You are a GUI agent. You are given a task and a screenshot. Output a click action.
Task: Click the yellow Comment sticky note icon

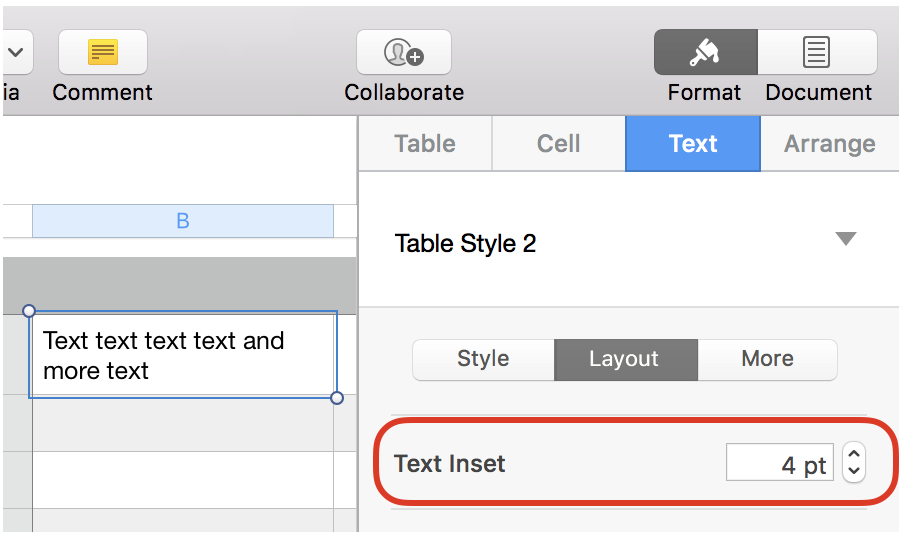(102, 52)
